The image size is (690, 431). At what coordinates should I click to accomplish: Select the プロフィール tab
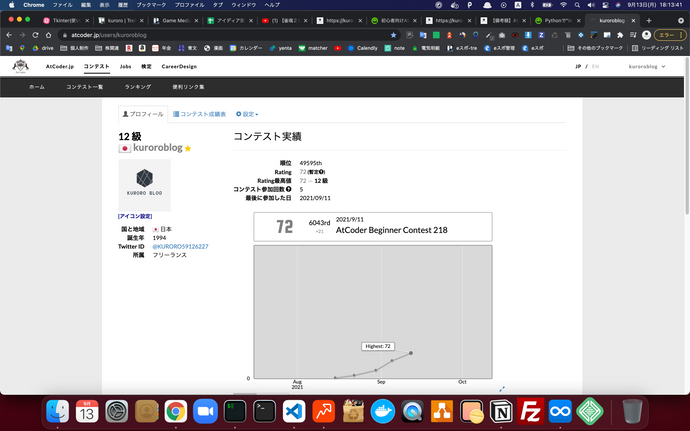coord(143,114)
